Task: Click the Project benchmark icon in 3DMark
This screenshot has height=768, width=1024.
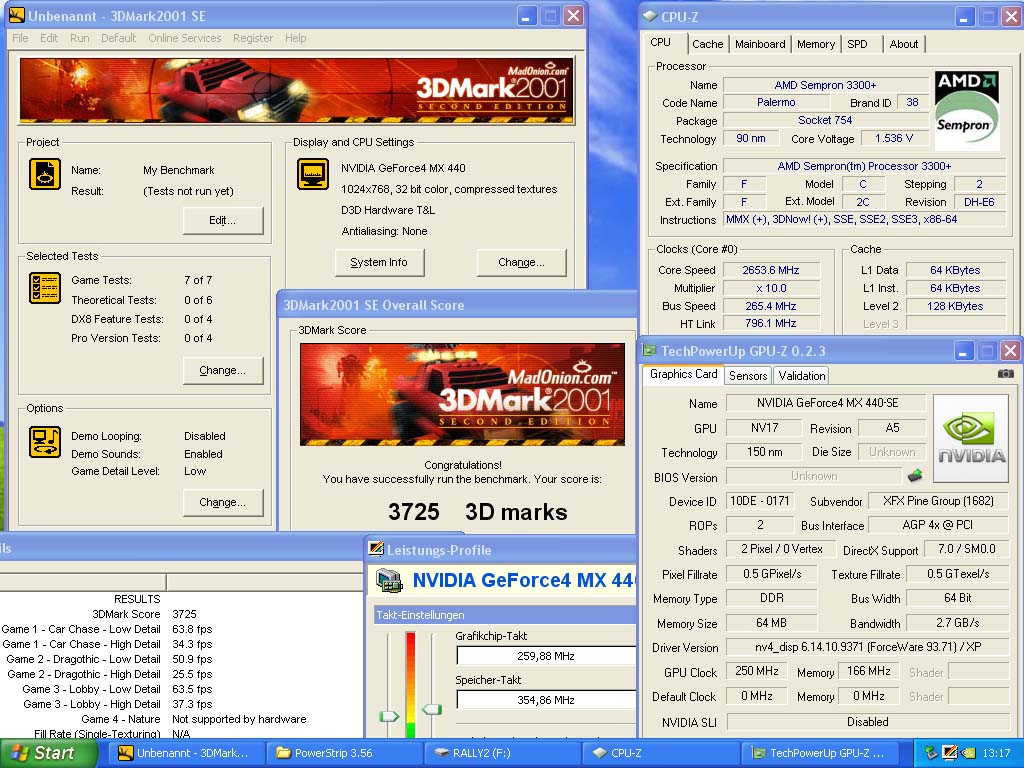Action: point(45,174)
